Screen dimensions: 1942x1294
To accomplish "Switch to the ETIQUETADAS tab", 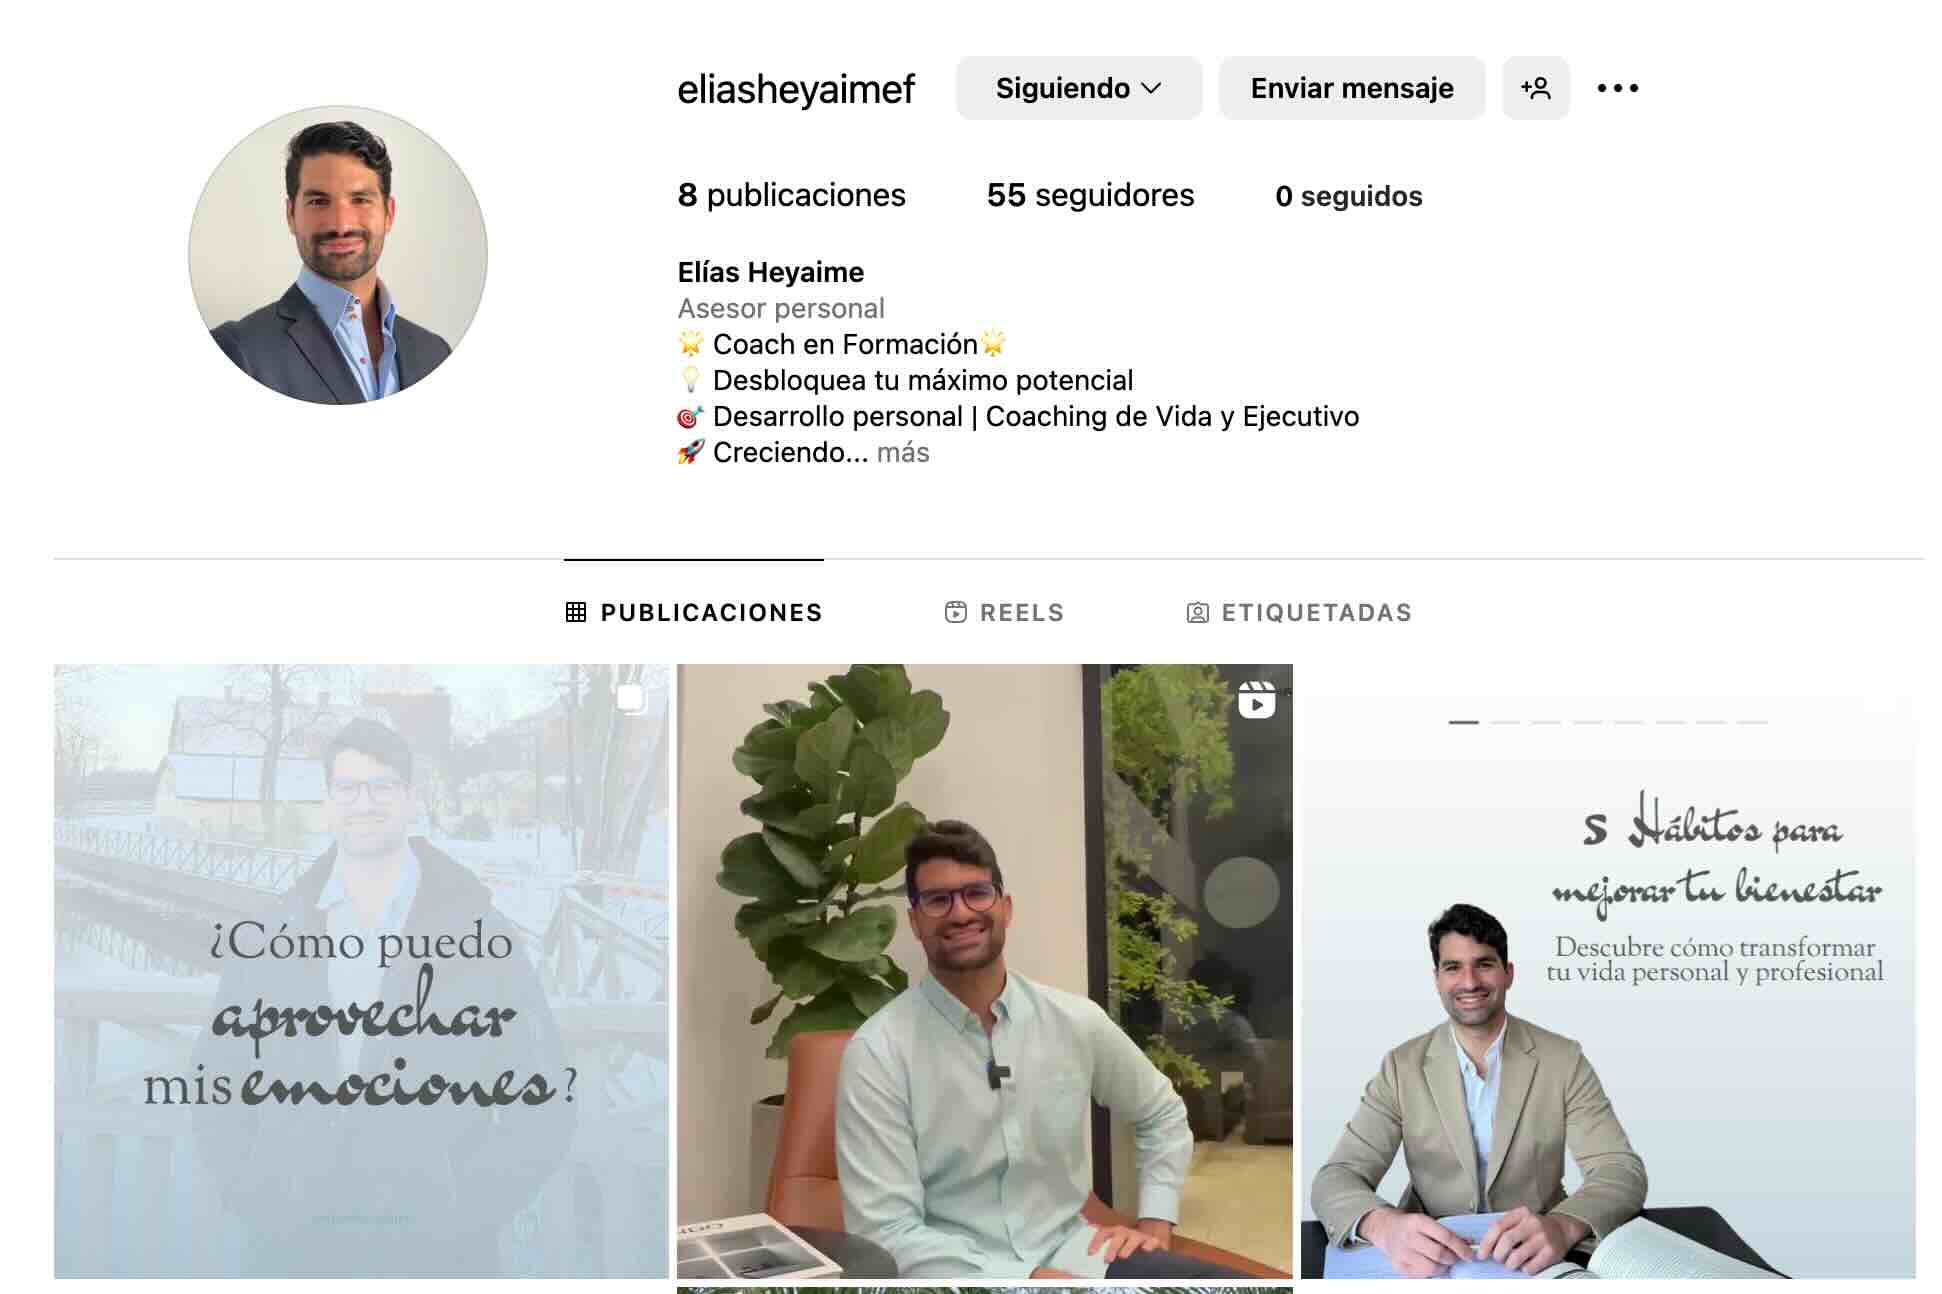I will pos(1299,612).
